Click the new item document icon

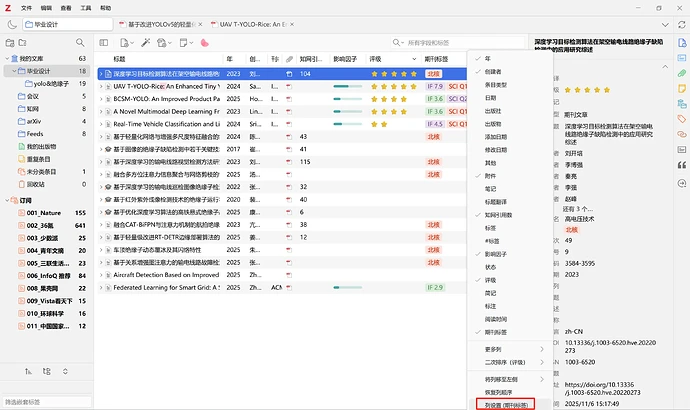[125, 43]
